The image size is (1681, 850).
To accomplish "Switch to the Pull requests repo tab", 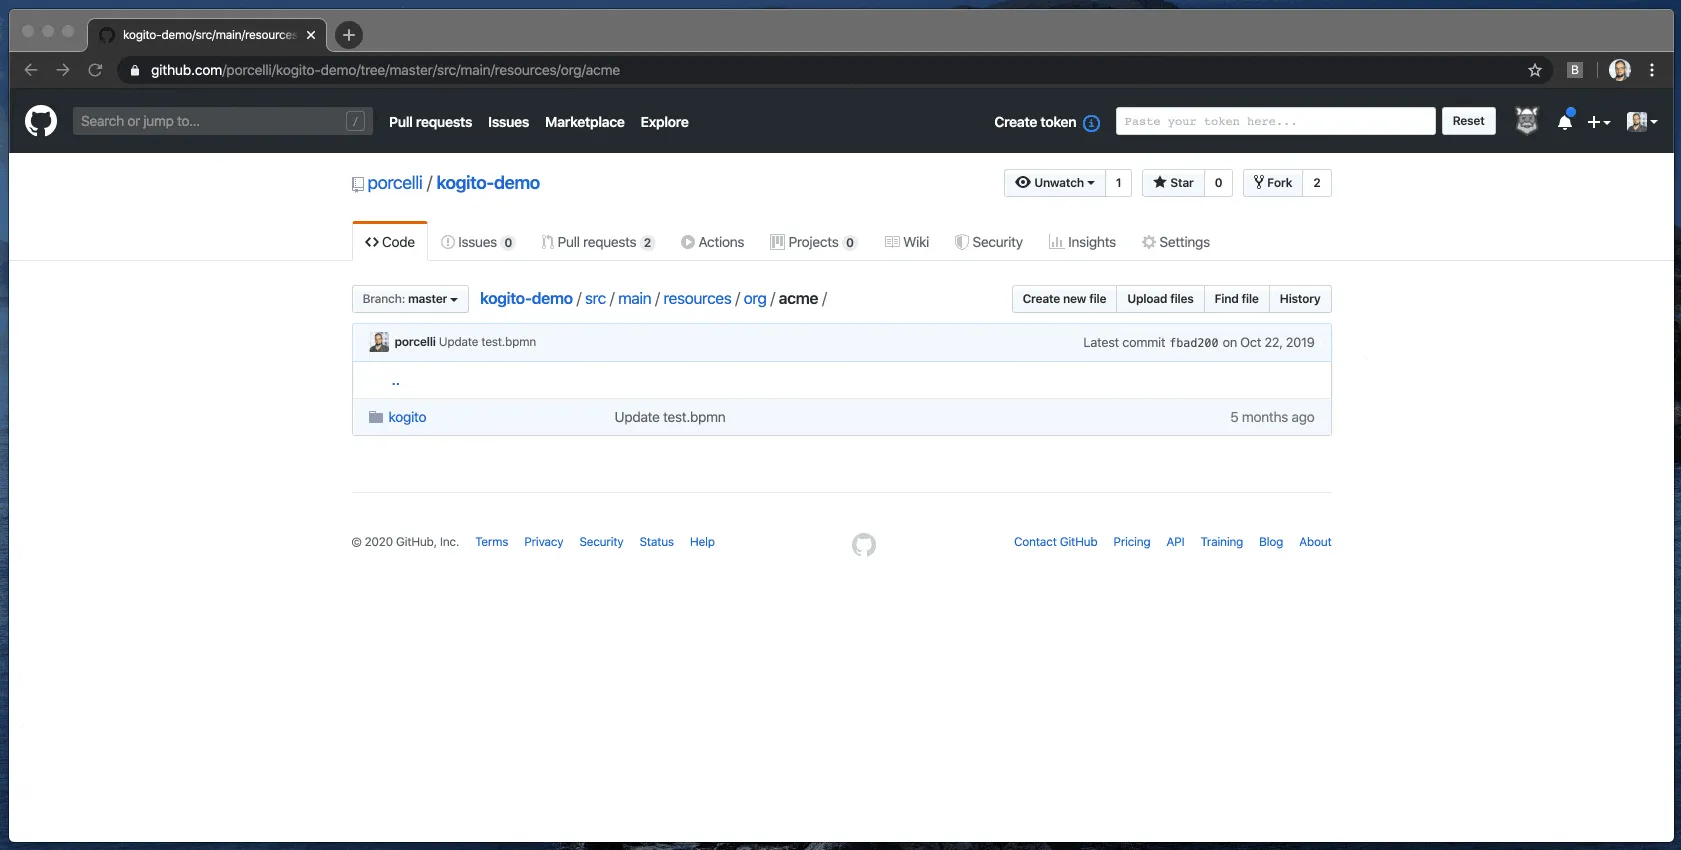I will [598, 242].
